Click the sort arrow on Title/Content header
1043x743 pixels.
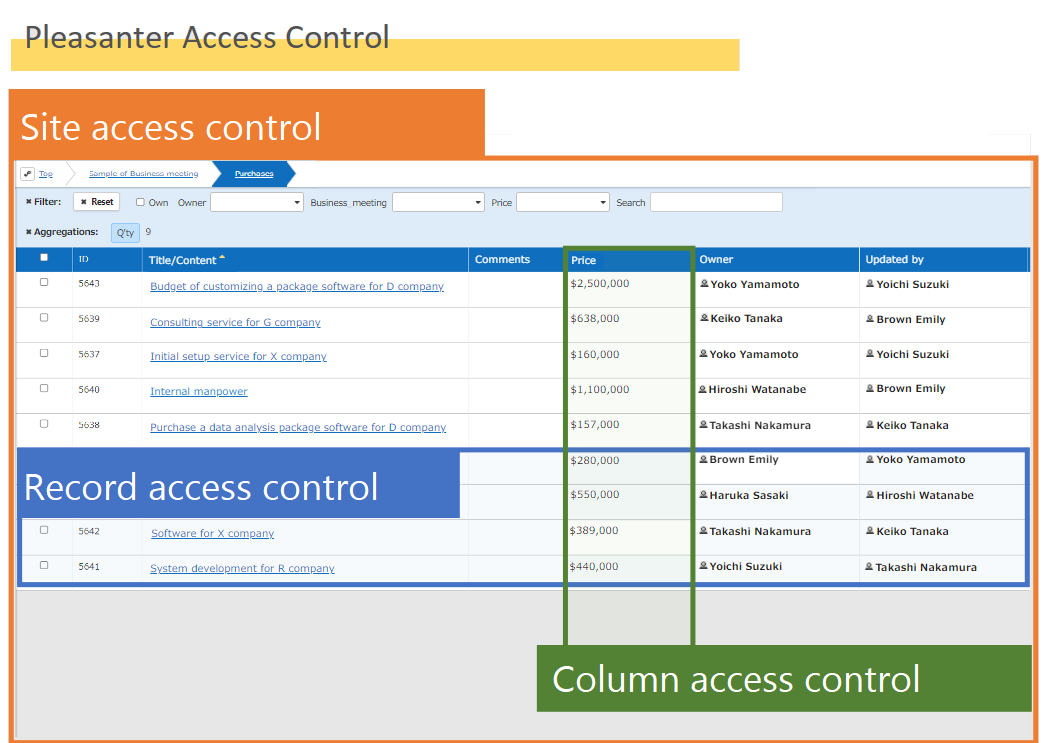[222, 258]
